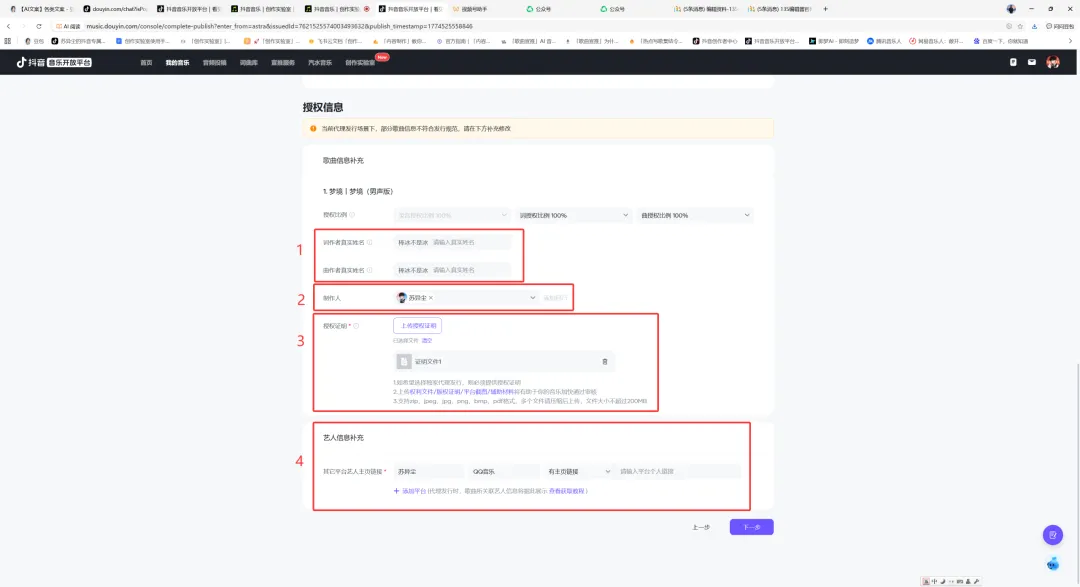Remove the 苏羿尘 tag from 制作人

click(x=431, y=298)
